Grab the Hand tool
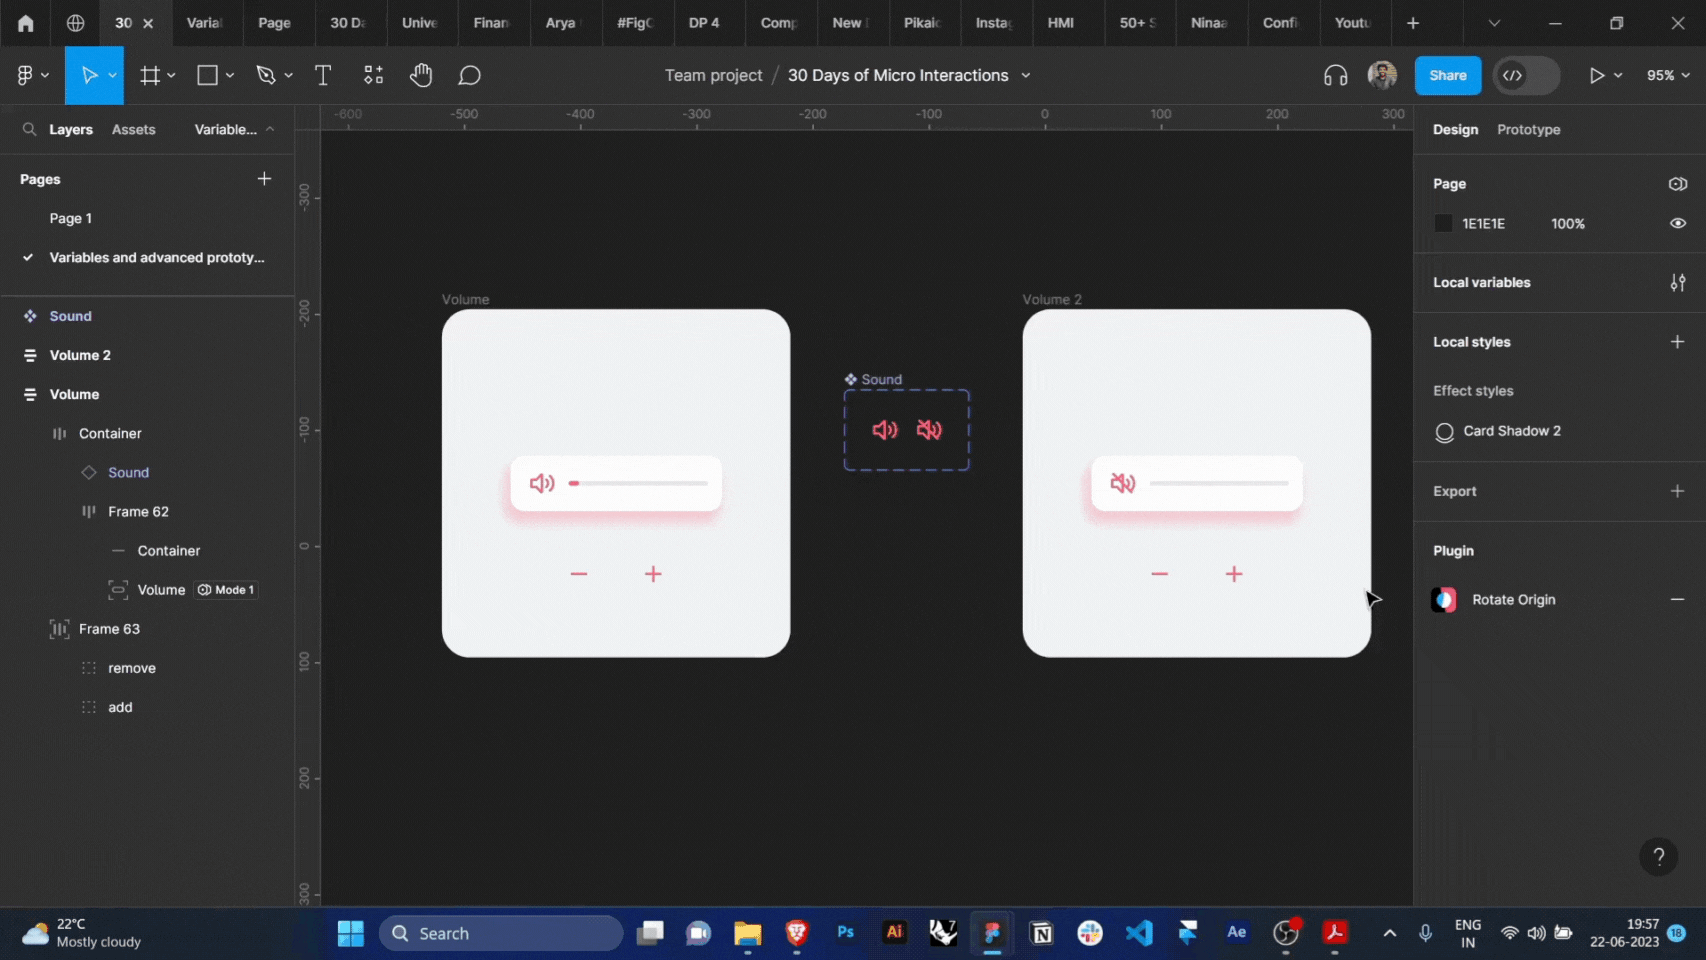This screenshot has width=1706, height=960. pos(421,74)
